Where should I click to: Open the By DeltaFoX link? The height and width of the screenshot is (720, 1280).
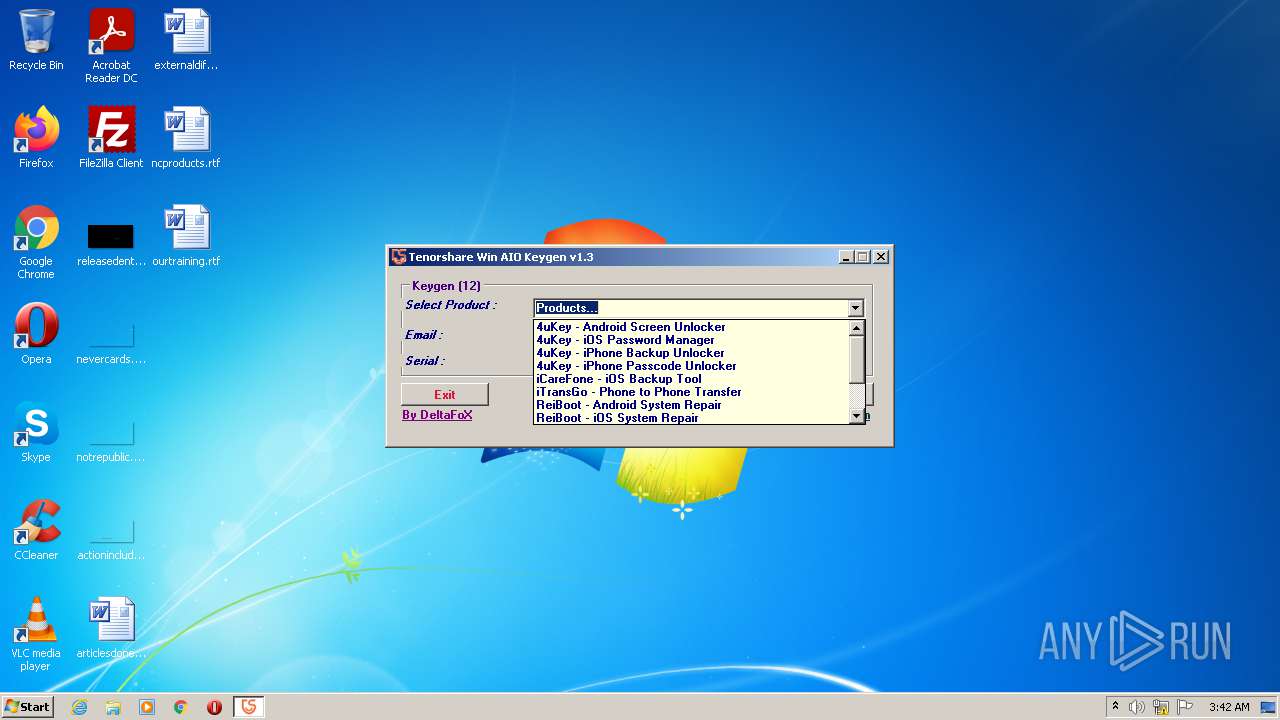coord(437,415)
